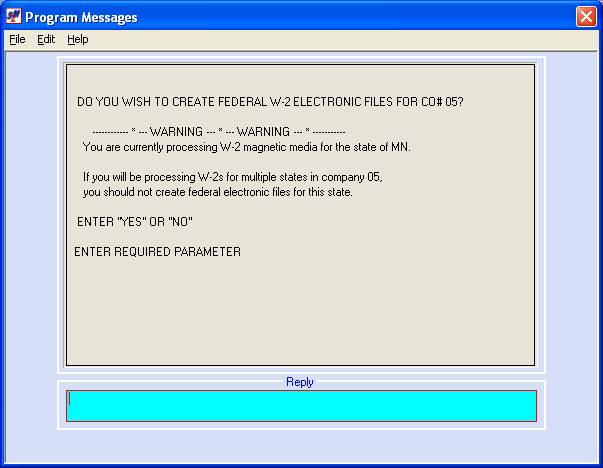Open the Edit menu
The width and height of the screenshot is (603, 468).
tap(46, 39)
